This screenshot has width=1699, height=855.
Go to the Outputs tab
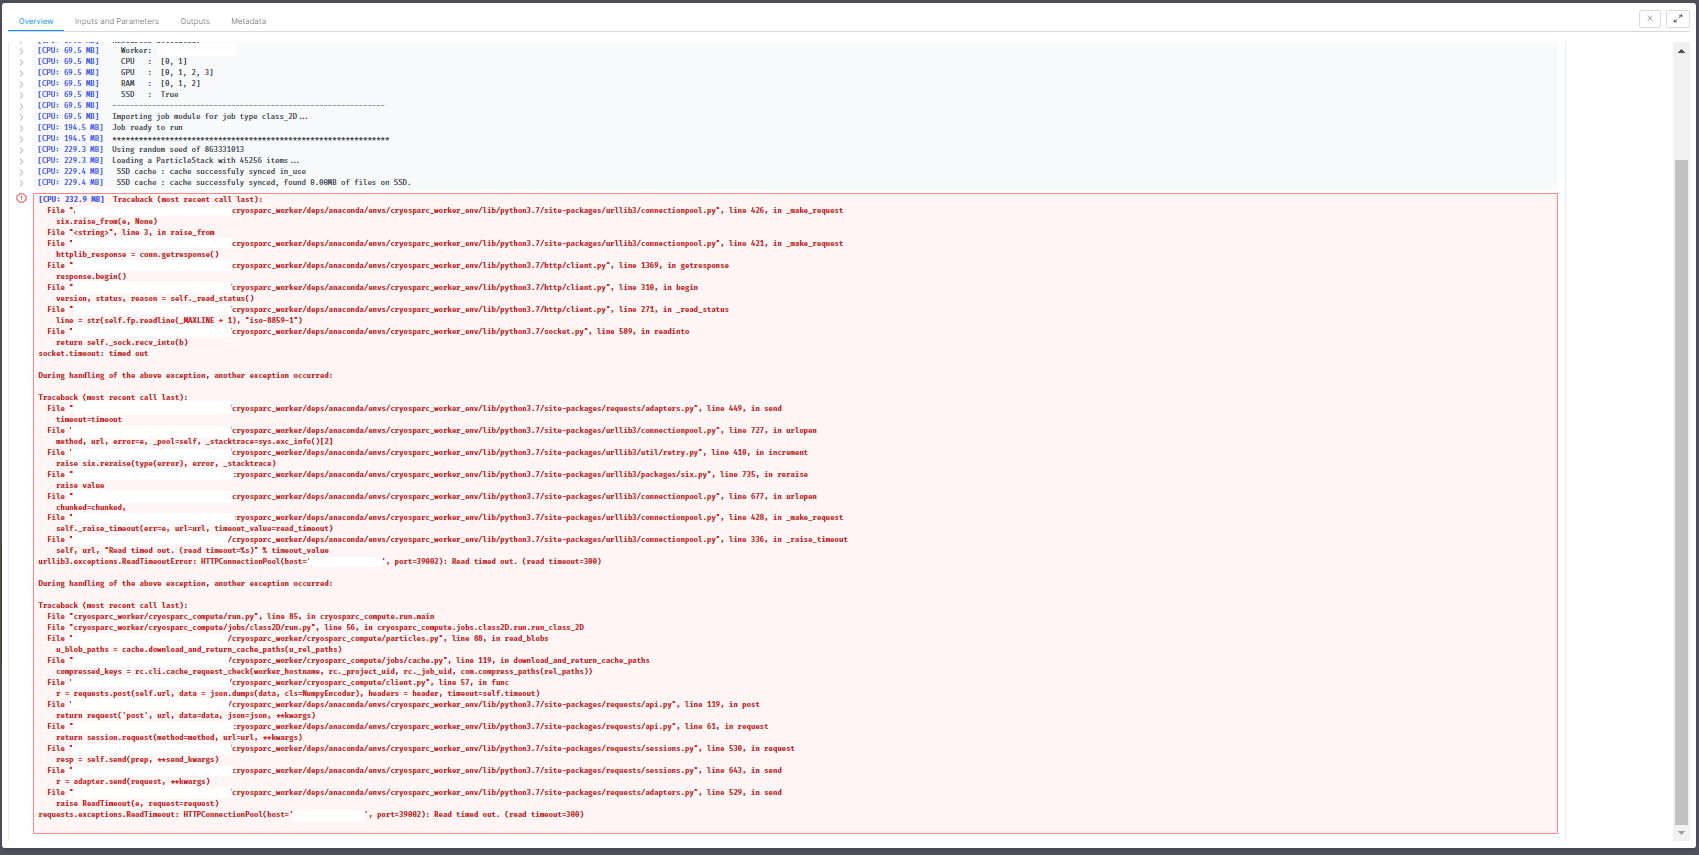tap(195, 21)
